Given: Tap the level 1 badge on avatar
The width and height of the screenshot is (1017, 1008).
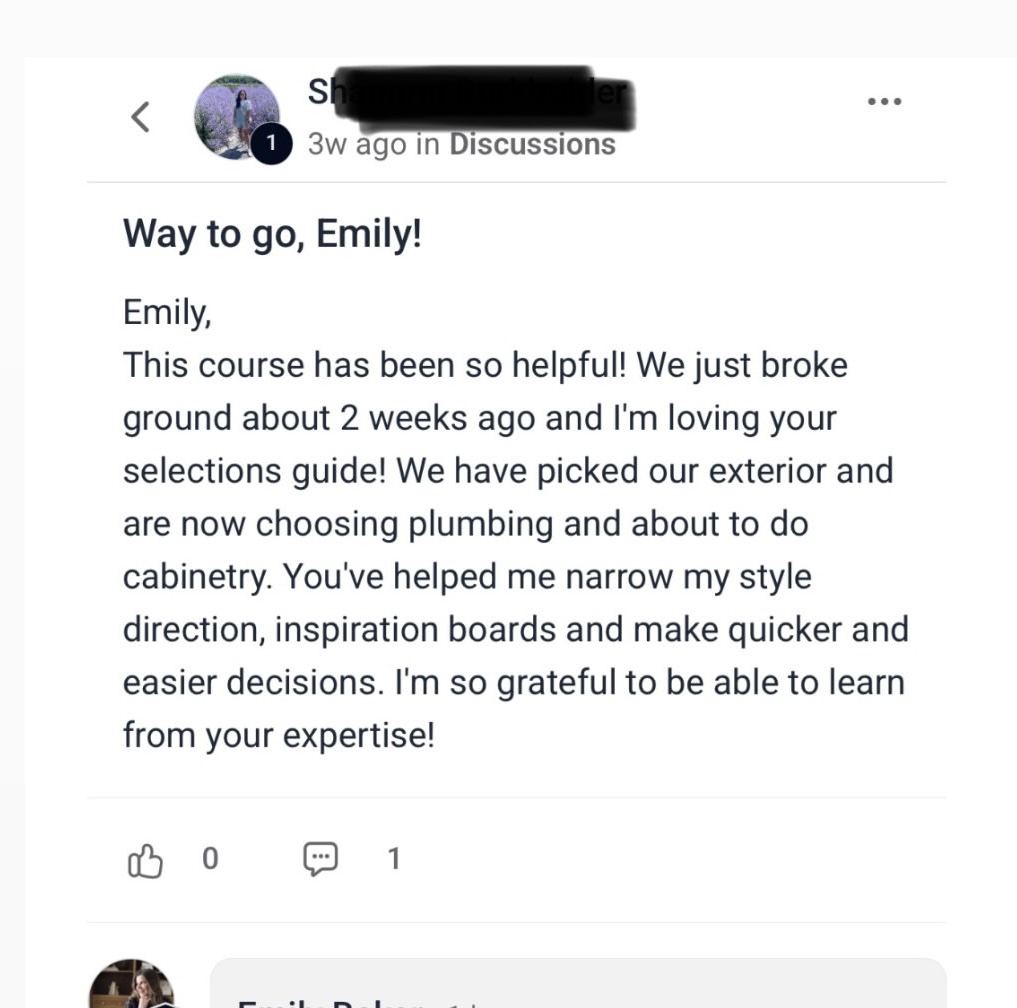Looking at the screenshot, I should click(x=271, y=143).
